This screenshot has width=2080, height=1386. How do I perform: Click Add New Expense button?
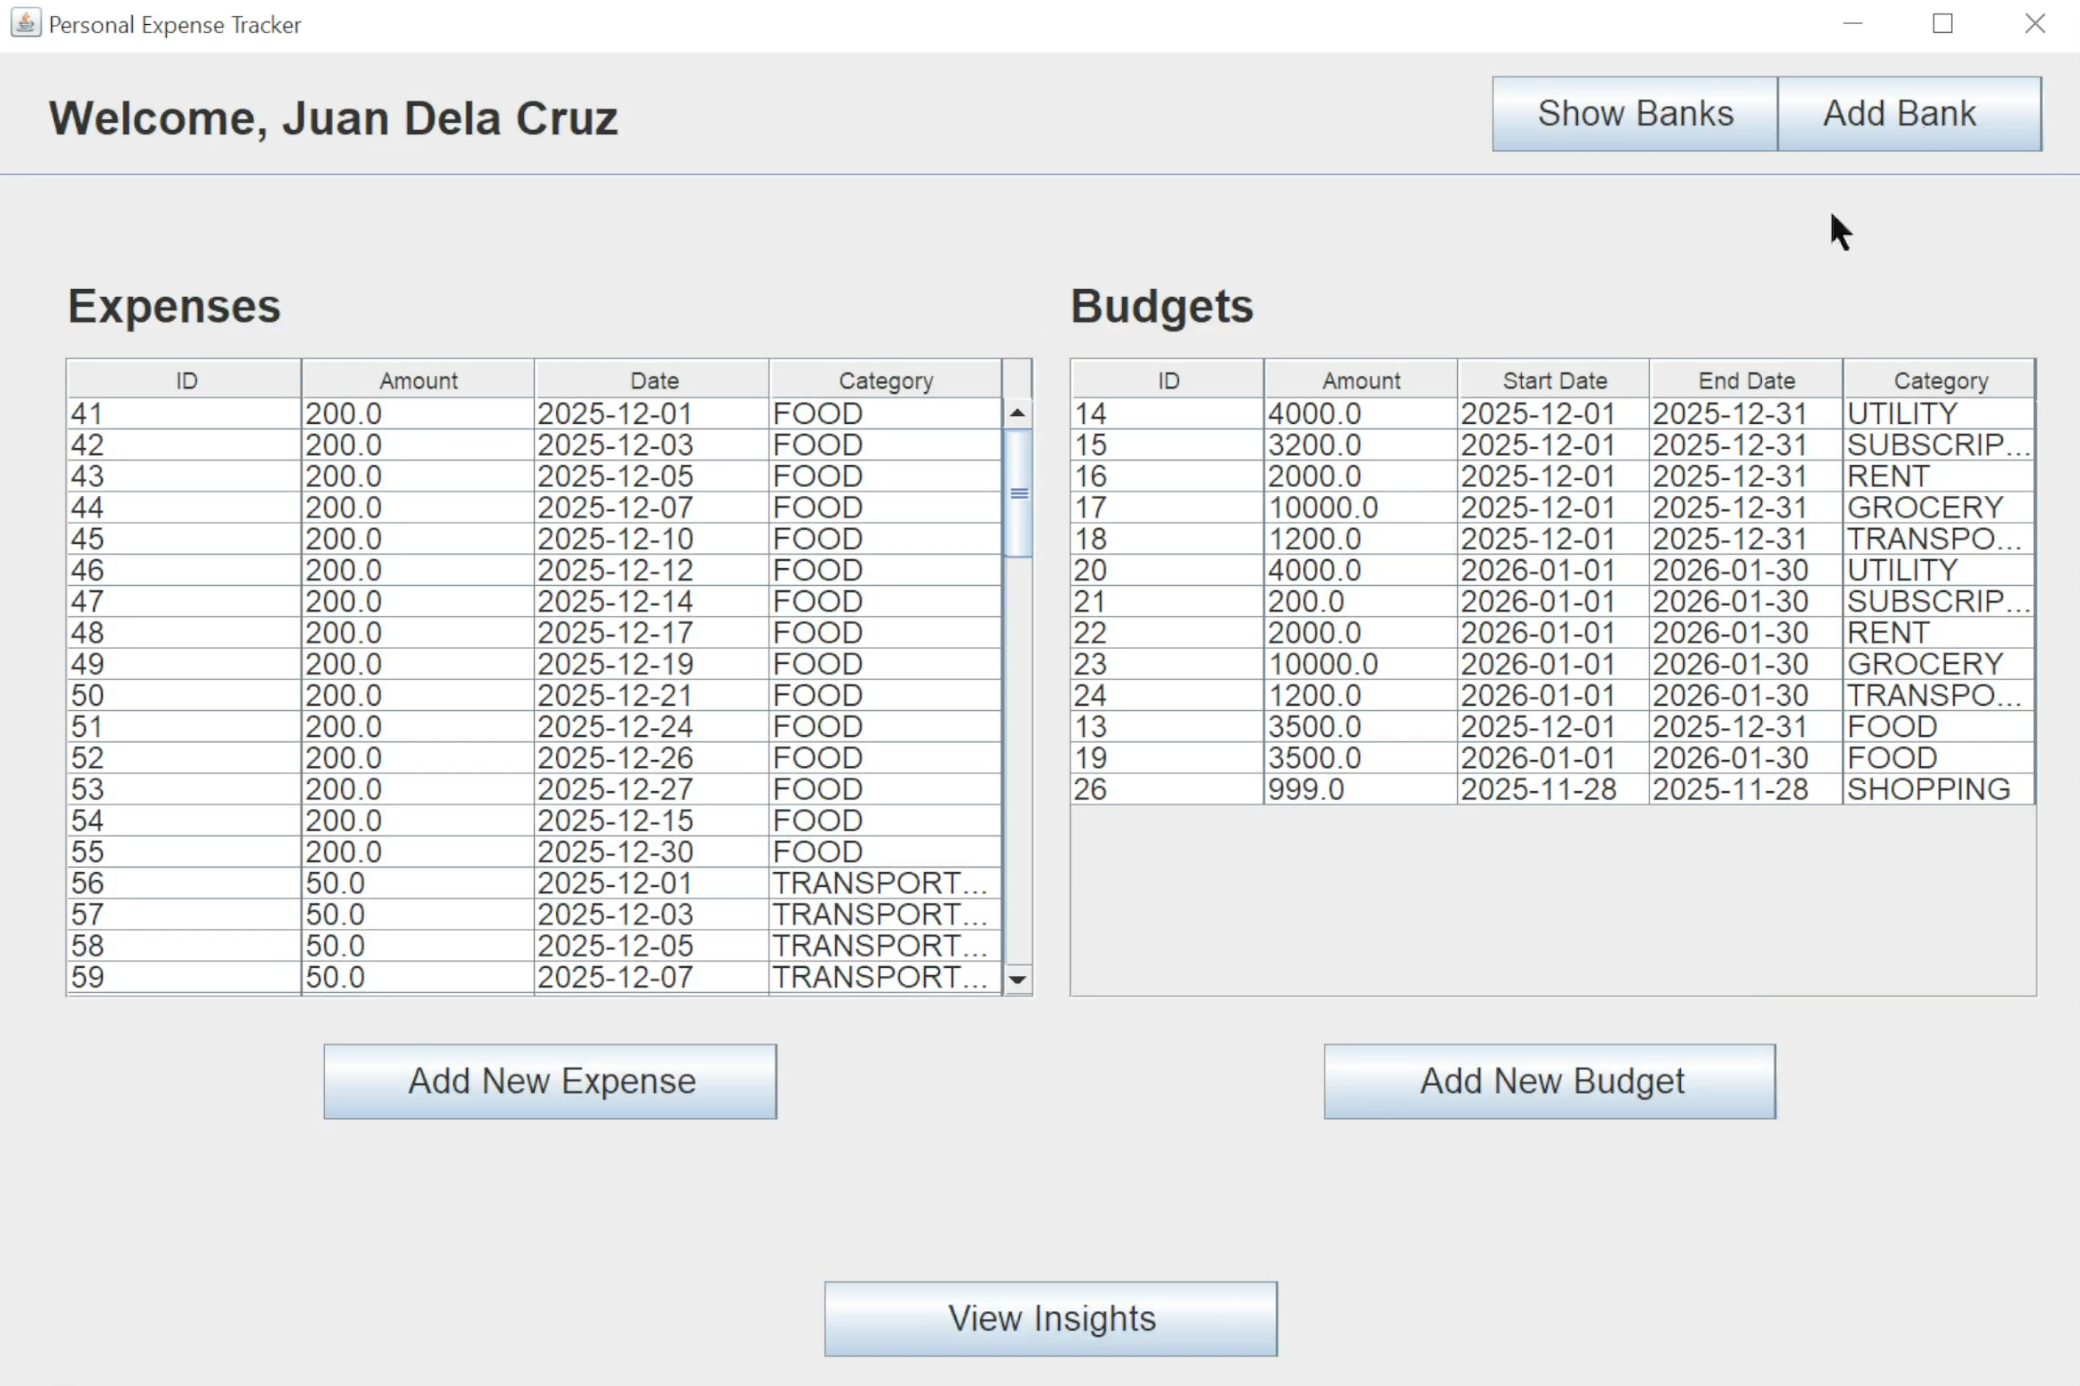550,1081
